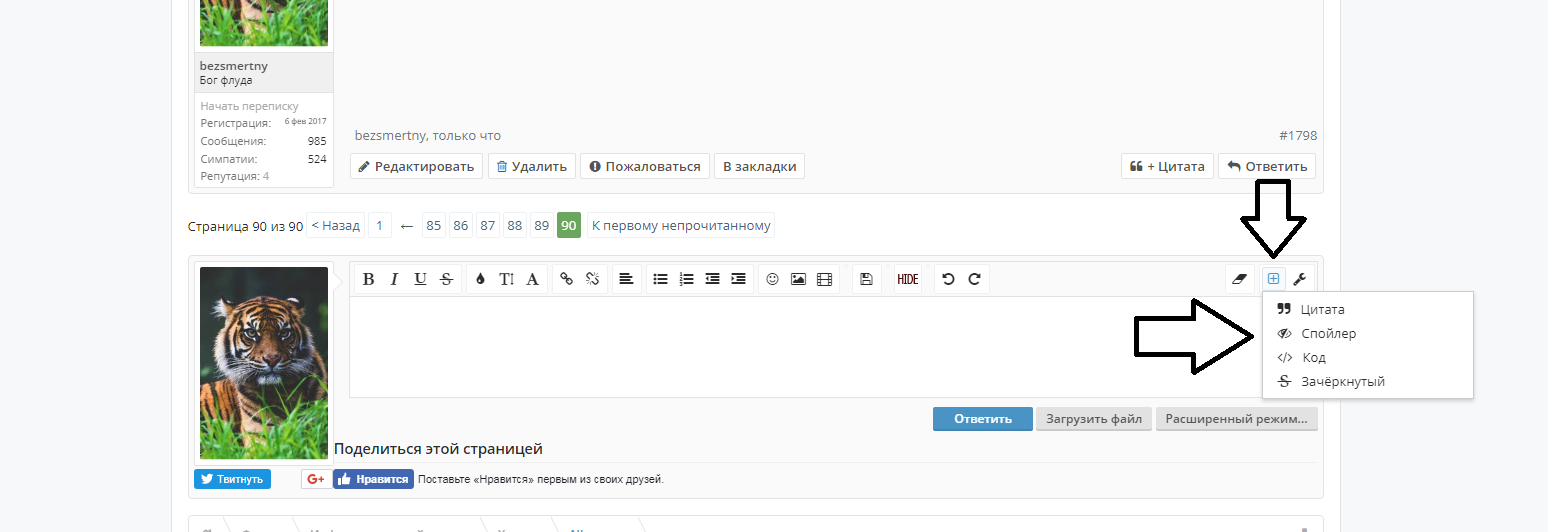Insert media with the film icon
The width and height of the screenshot is (1548, 532).
tap(824, 280)
